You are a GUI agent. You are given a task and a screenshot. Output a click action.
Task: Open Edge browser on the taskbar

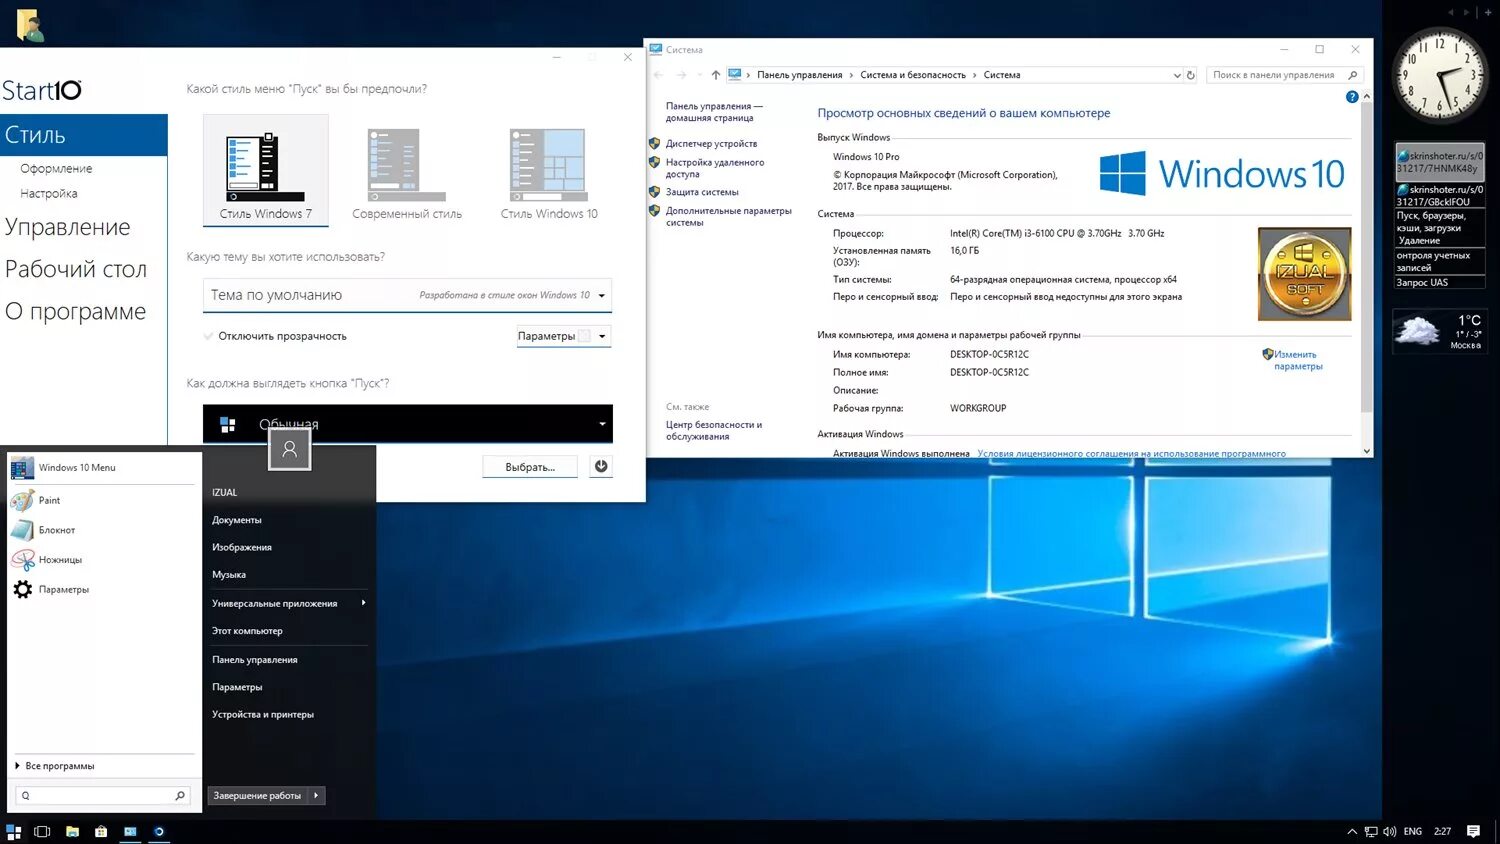click(158, 831)
